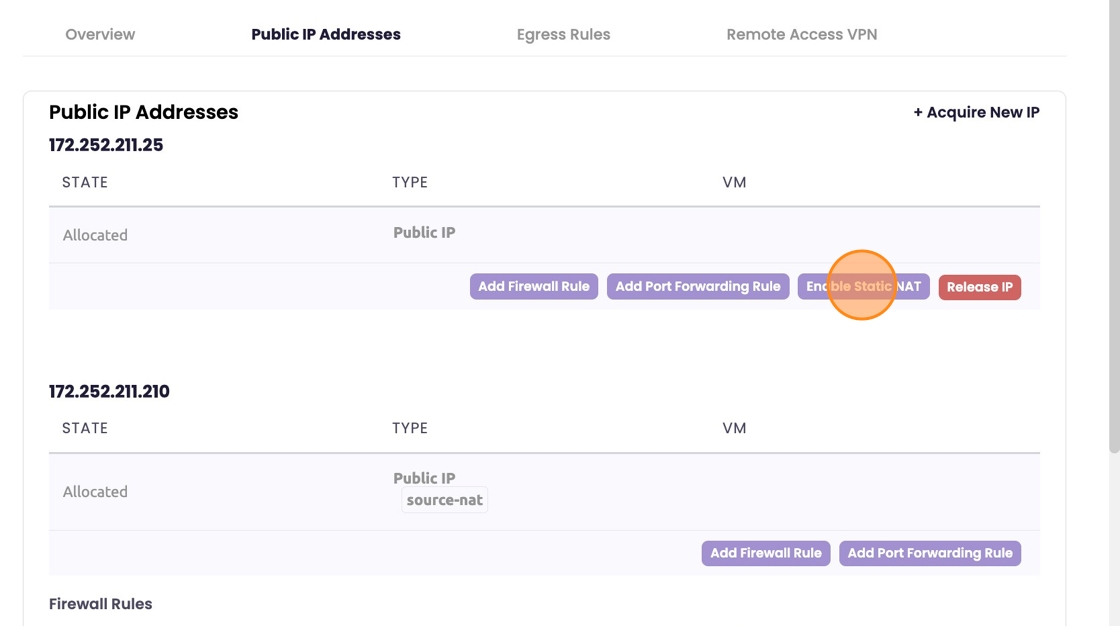Click the Public IP Addresses card heading
The width and height of the screenshot is (1120, 626).
[x=143, y=112]
